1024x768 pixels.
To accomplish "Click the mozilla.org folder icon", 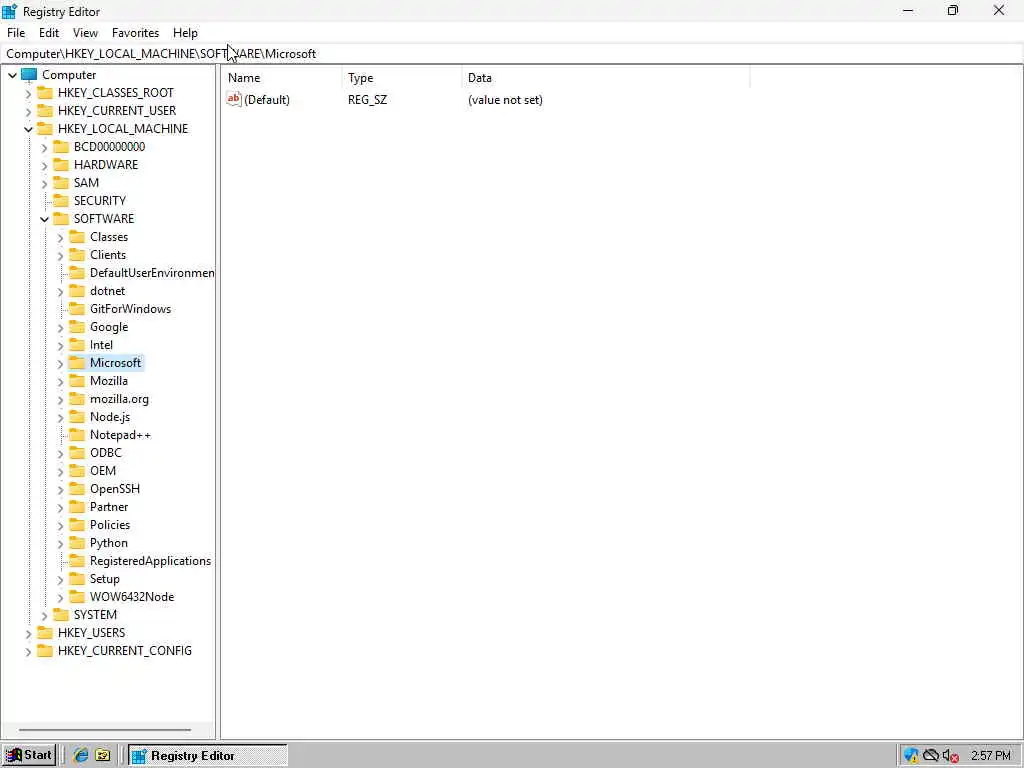I will click(x=77, y=398).
